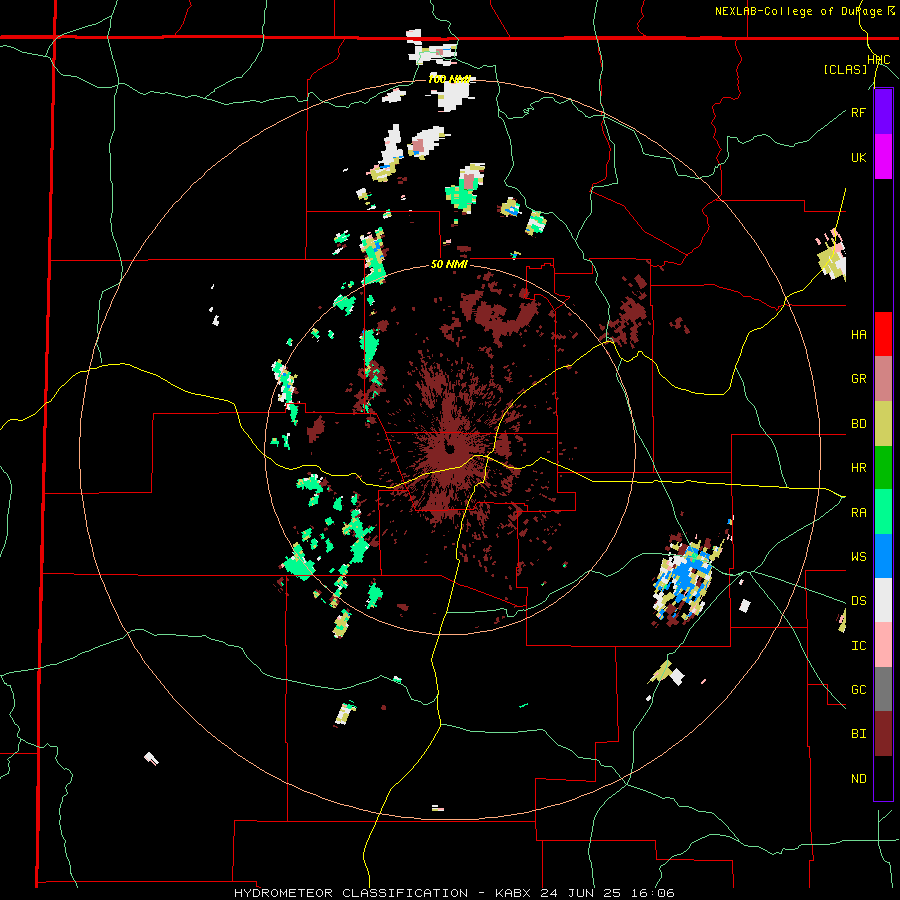Click the 'UK' legend label
Image resolution: width=900 pixels, height=900 pixels.
click(858, 157)
